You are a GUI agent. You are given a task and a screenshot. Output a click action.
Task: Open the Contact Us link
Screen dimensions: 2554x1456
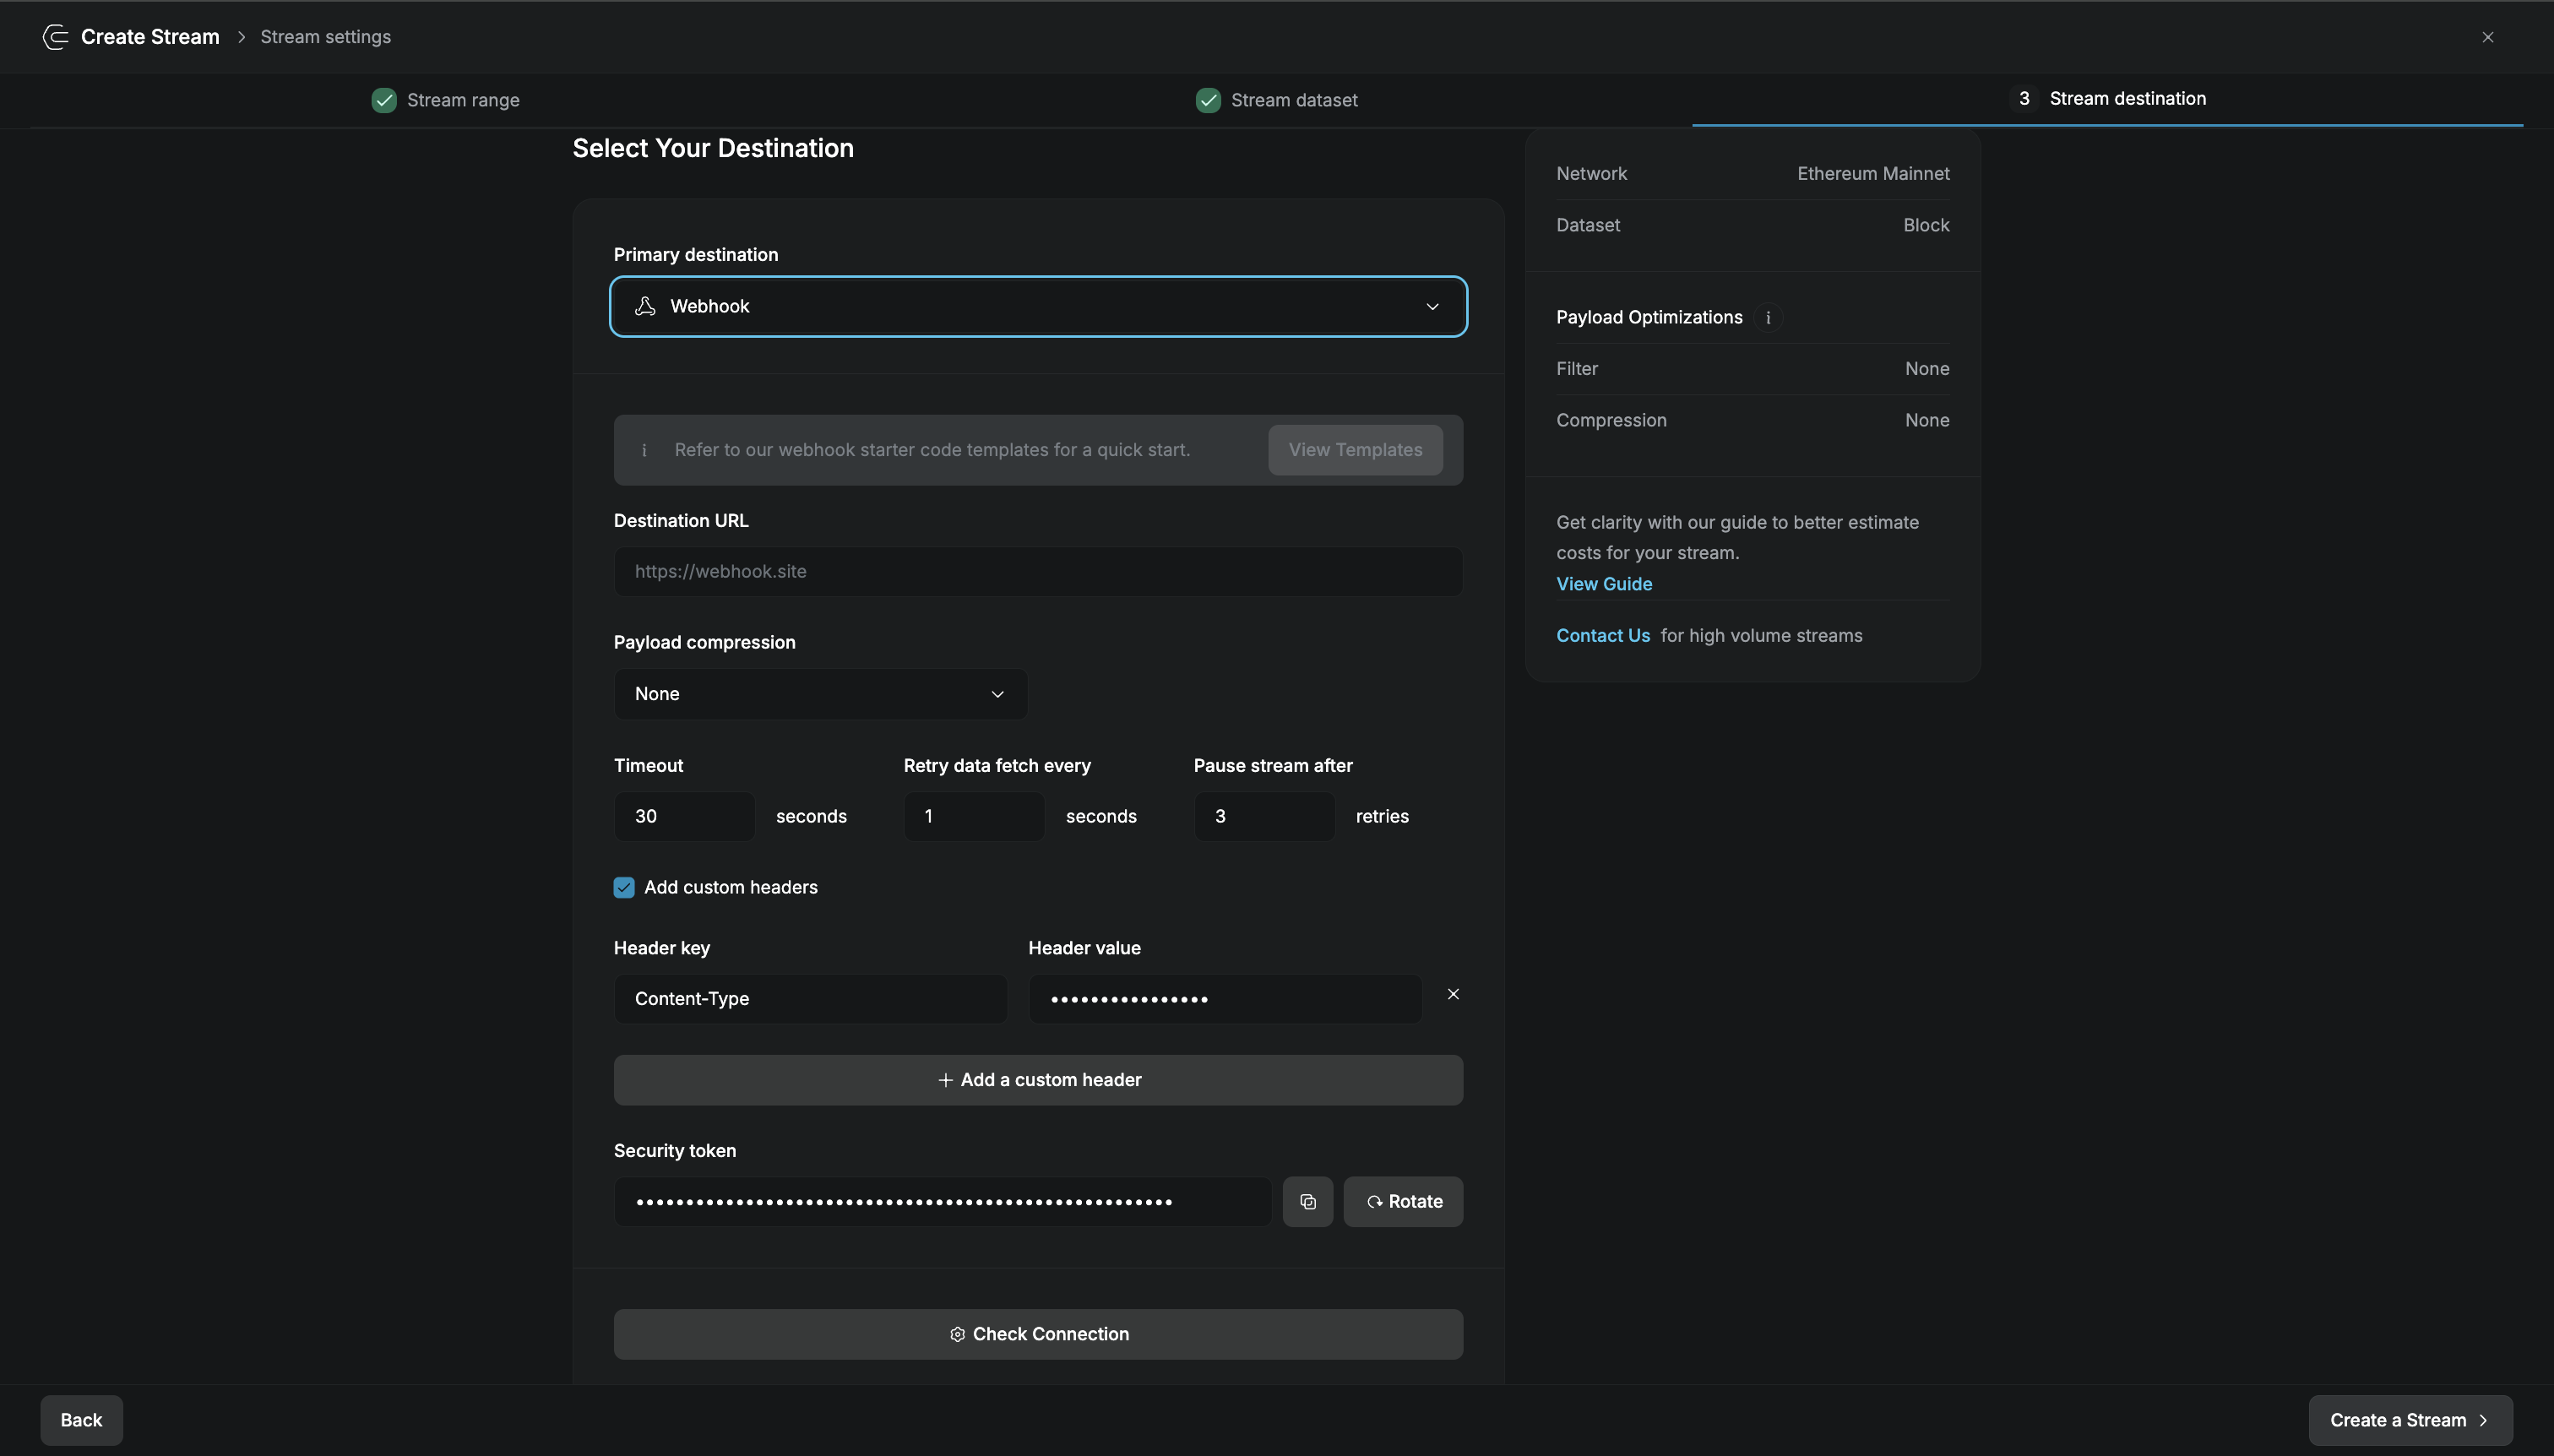1603,636
